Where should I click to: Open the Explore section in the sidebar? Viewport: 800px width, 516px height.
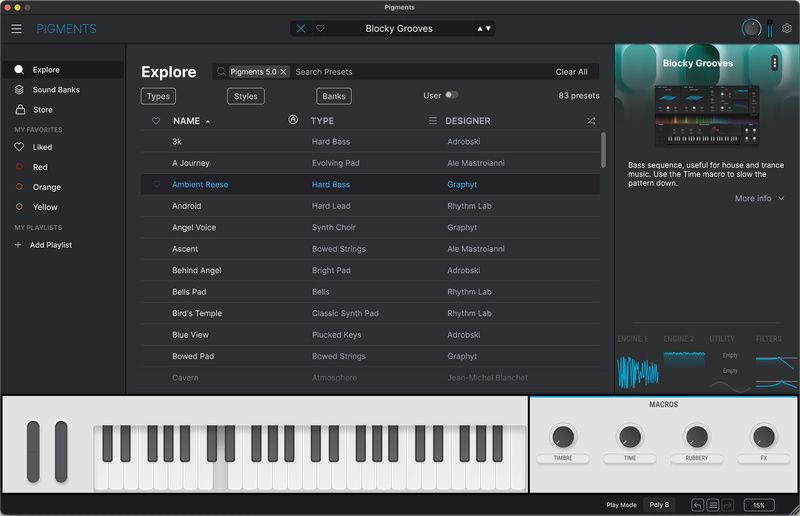click(63, 70)
